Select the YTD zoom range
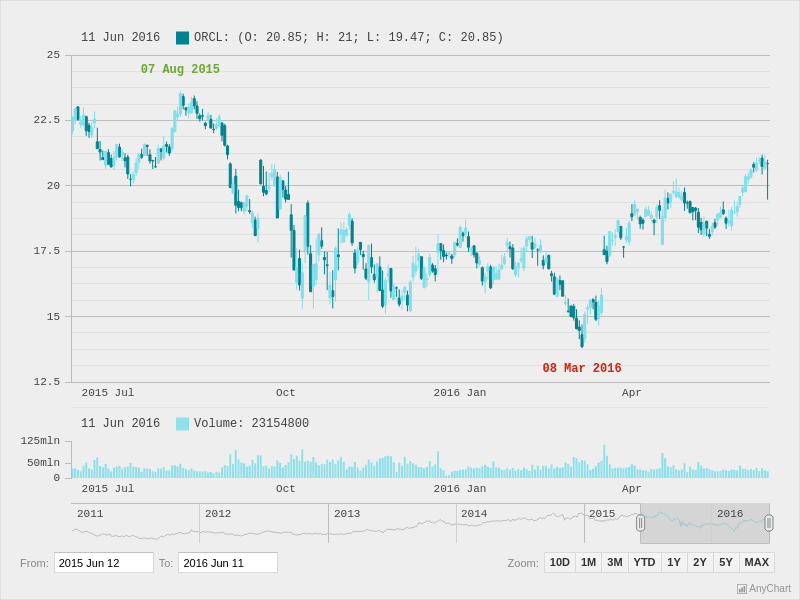Viewport: 800px width, 600px height. coord(644,562)
